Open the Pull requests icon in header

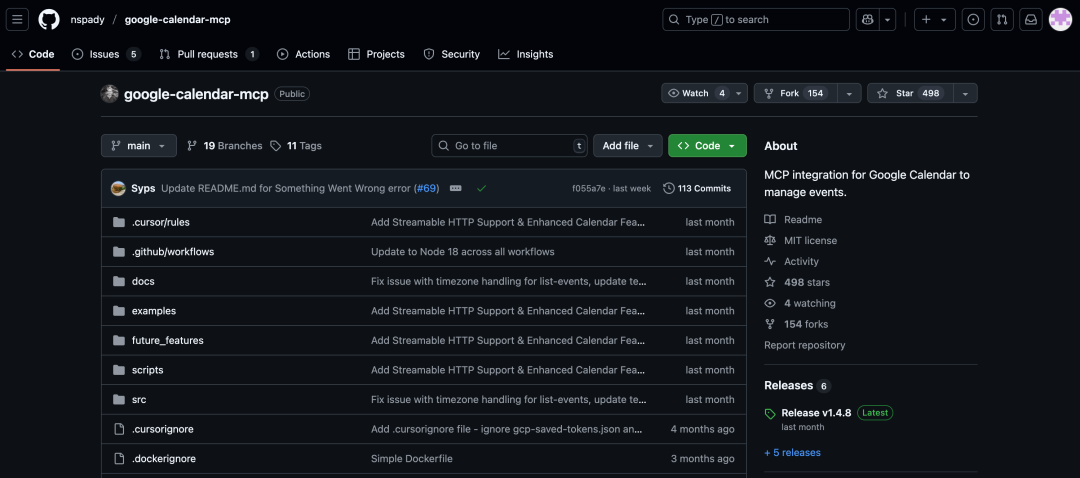pyautogui.click(x=1002, y=19)
